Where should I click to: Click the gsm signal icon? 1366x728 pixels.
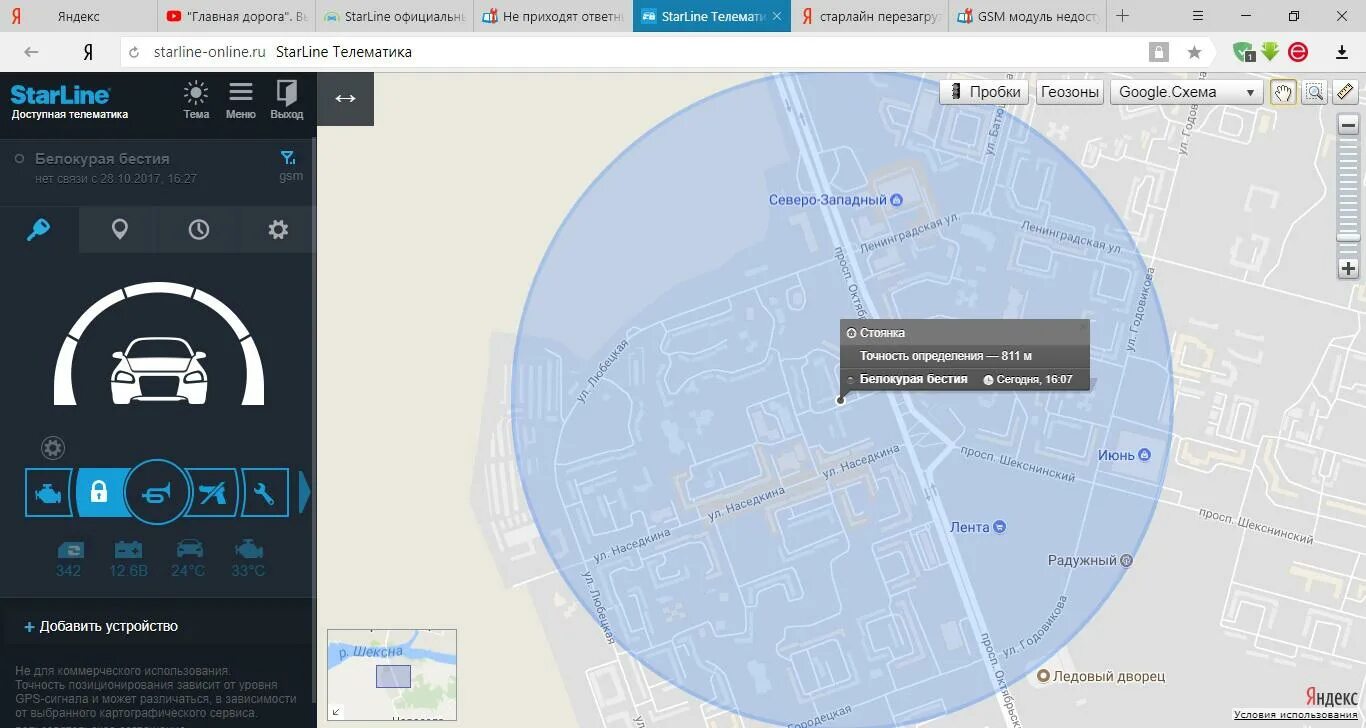point(289,166)
